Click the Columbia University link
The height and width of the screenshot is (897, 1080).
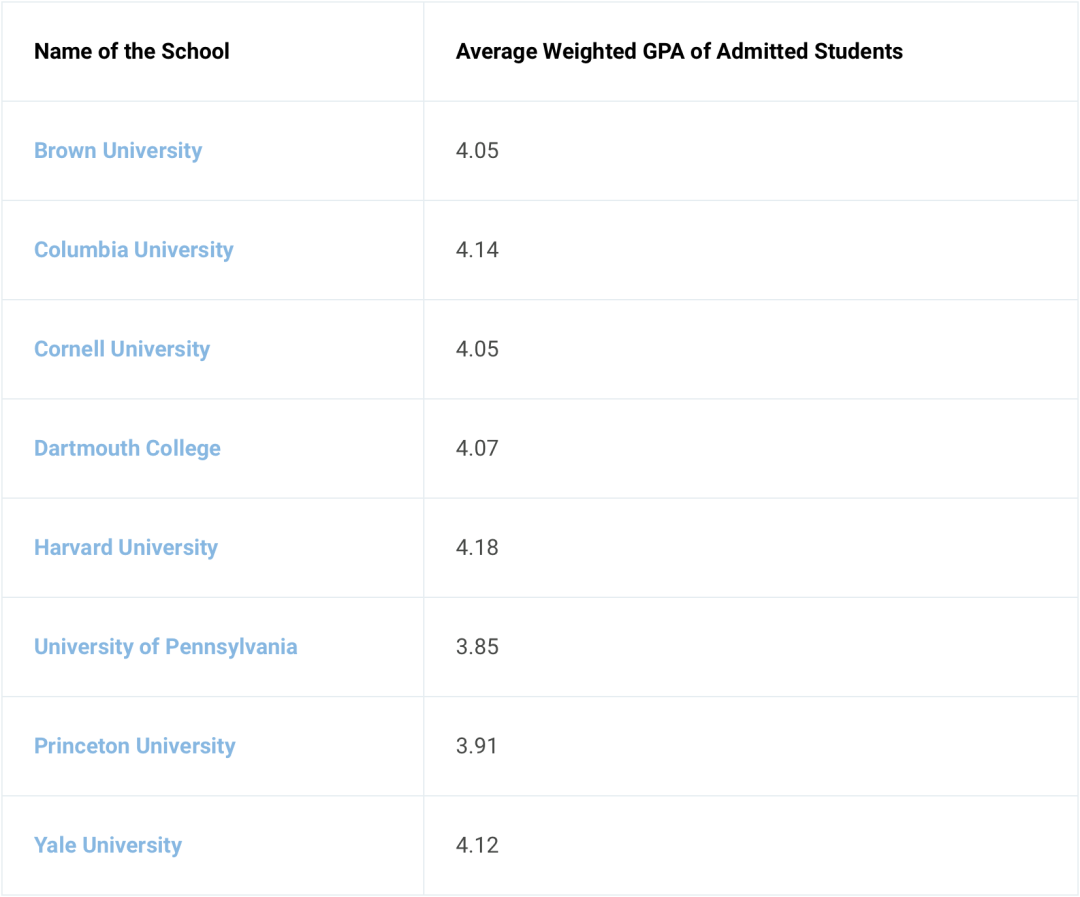click(x=133, y=250)
